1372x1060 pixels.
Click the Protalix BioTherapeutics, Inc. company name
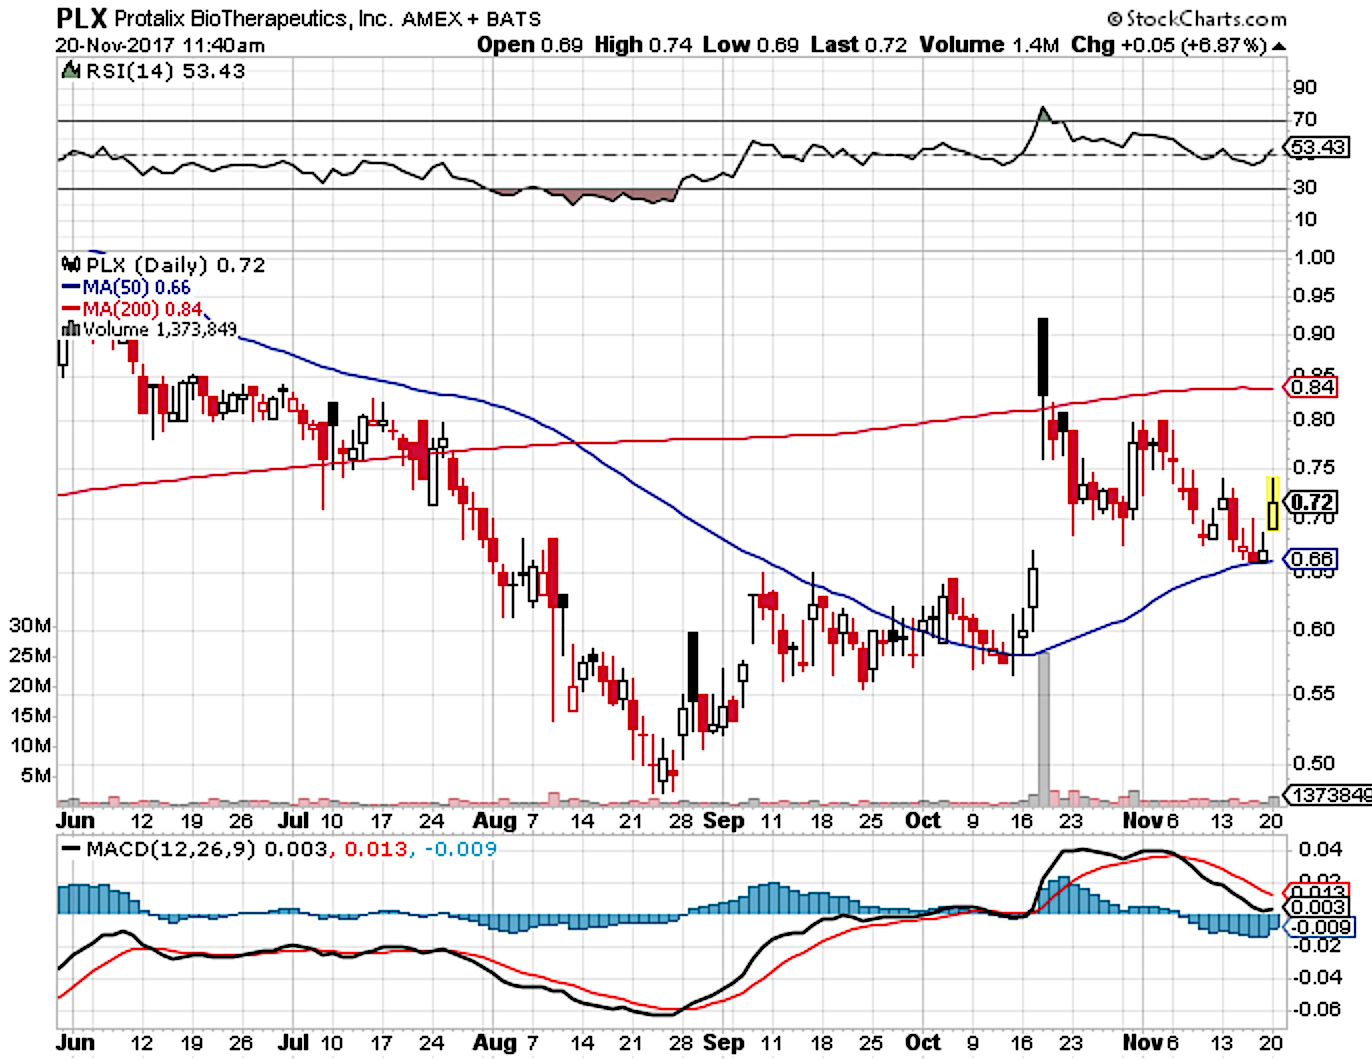pyautogui.click(x=254, y=19)
